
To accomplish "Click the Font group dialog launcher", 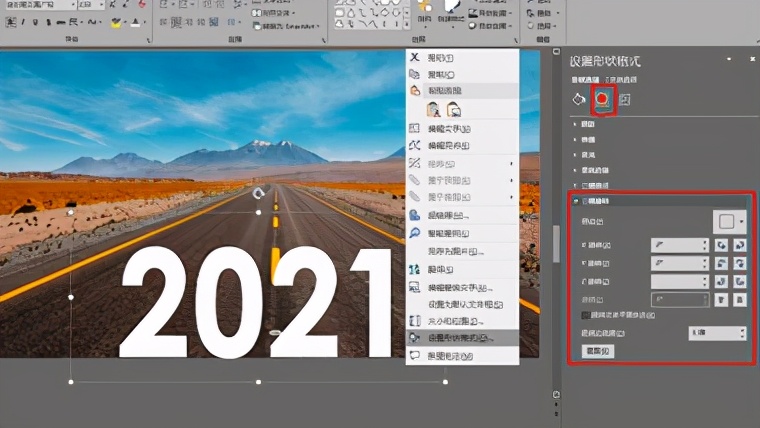I will point(149,40).
